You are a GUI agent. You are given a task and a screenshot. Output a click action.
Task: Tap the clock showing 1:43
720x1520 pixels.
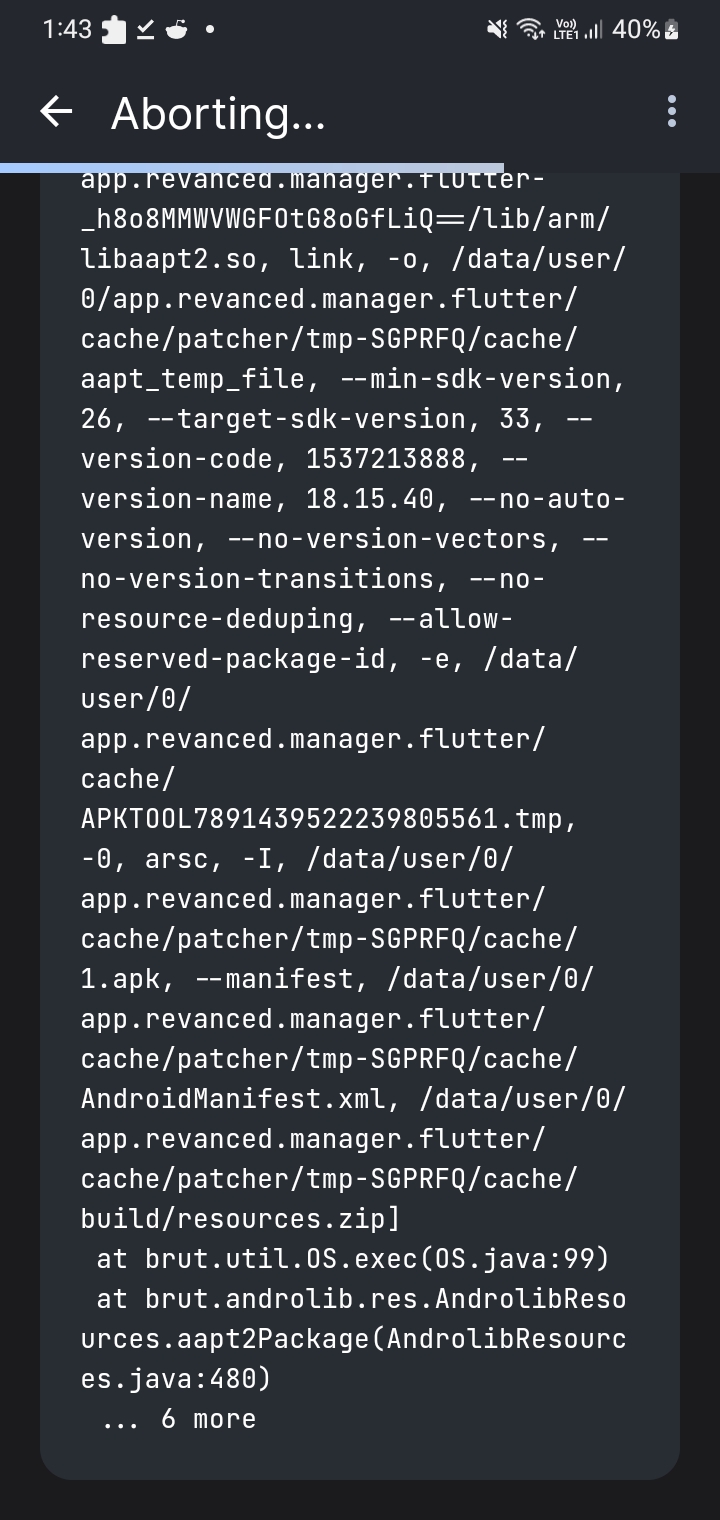point(66,29)
